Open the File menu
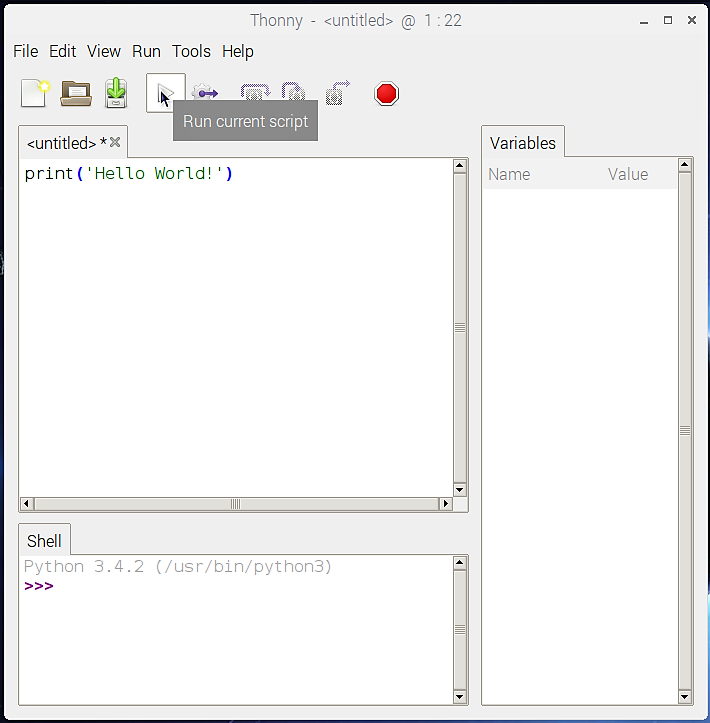The height and width of the screenshot is (723, 710). pyautogui.click(x=25, y=51)
